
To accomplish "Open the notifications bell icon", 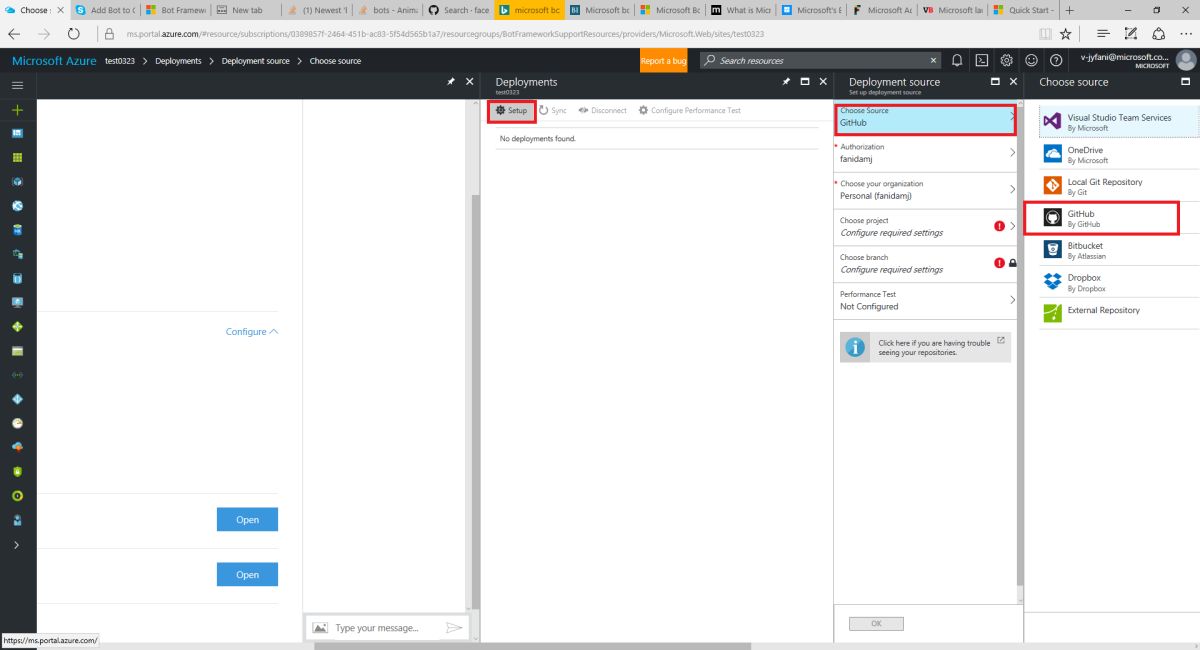I will [x=957, y=60].
